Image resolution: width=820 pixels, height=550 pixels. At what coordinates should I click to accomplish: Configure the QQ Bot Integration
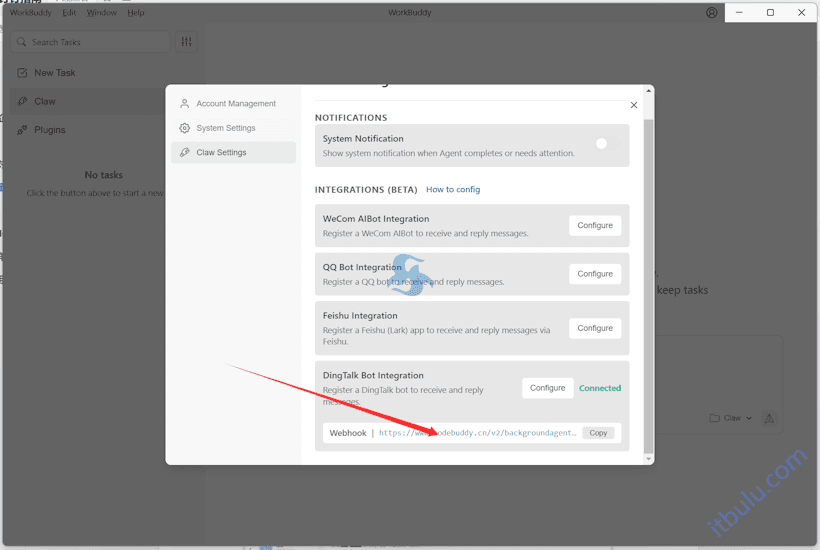click(594, 274)
